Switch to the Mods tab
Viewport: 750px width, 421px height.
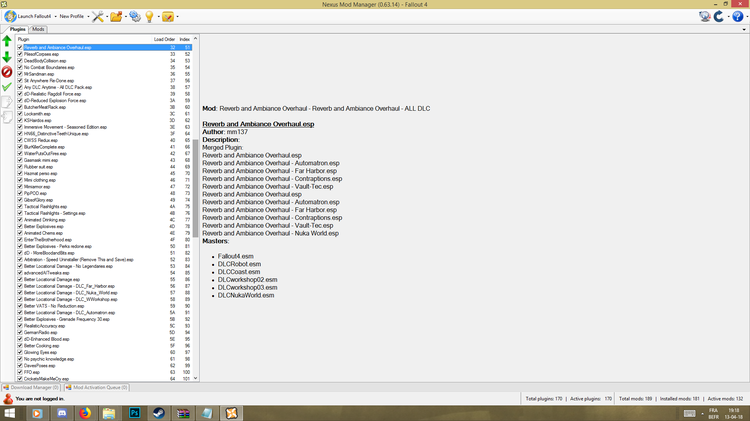coord(38,29)
